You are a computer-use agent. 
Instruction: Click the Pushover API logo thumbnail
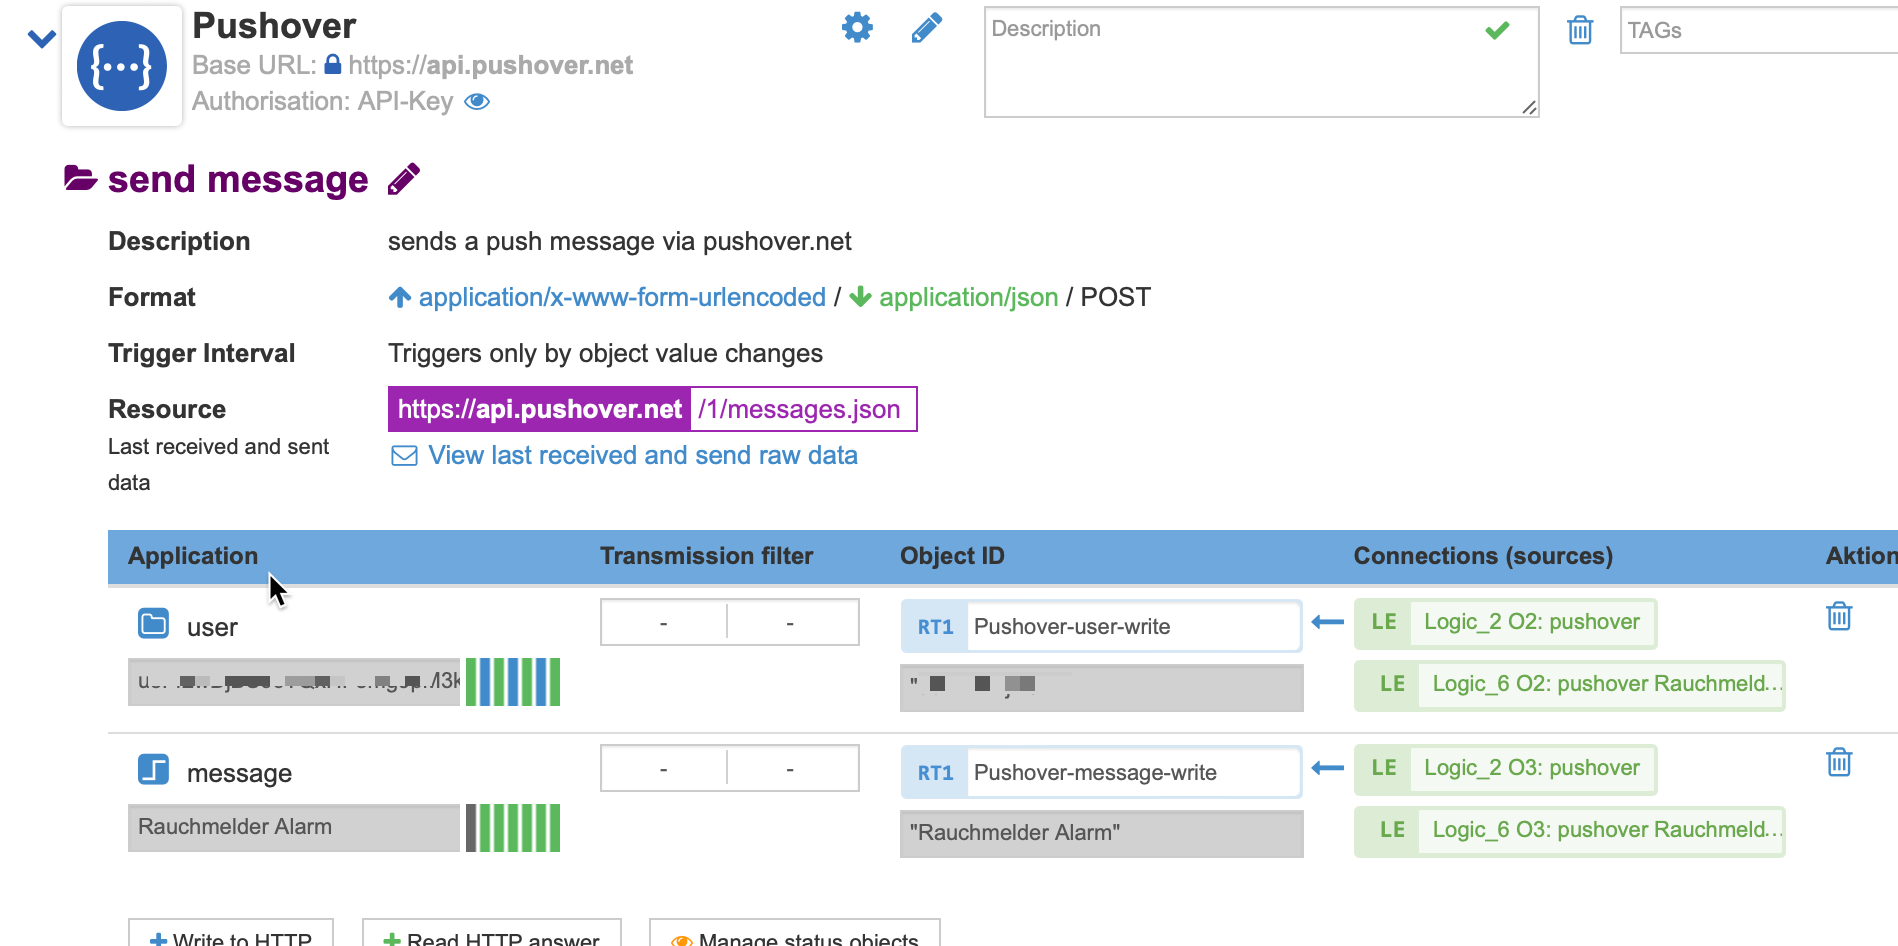(x=122, y=66)
